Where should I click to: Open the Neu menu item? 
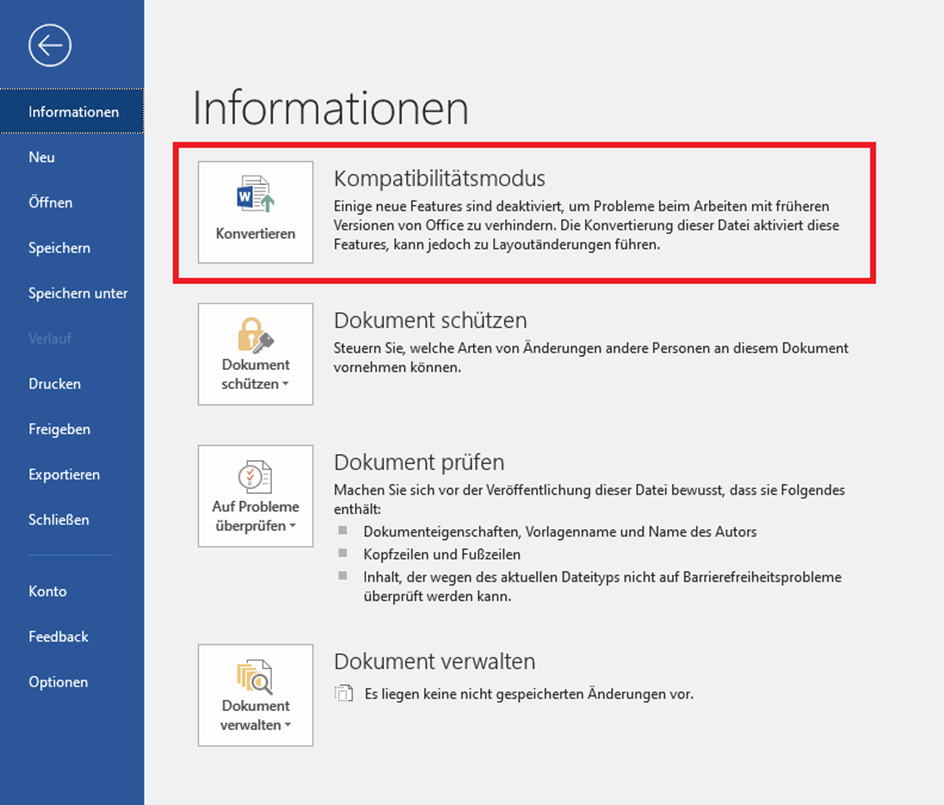(42, 157)
